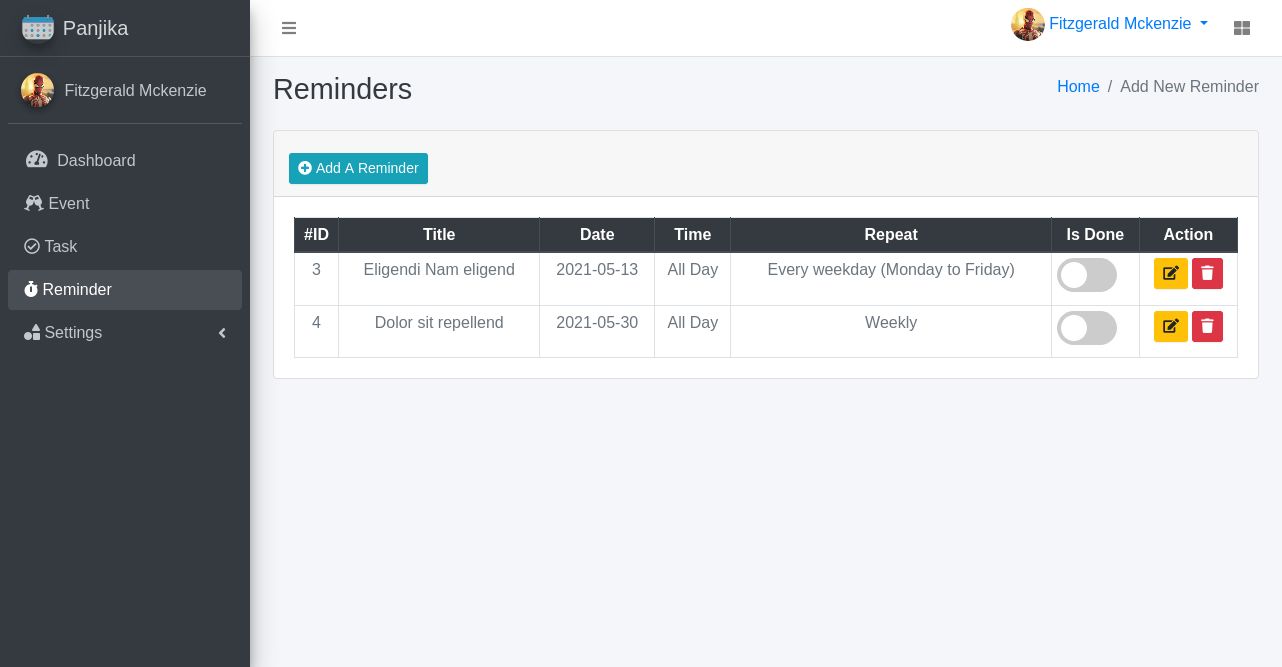Mark reminder 4 as done
The height and width of the screenshot is (667, 1282).
click(x=1087, y=328)
